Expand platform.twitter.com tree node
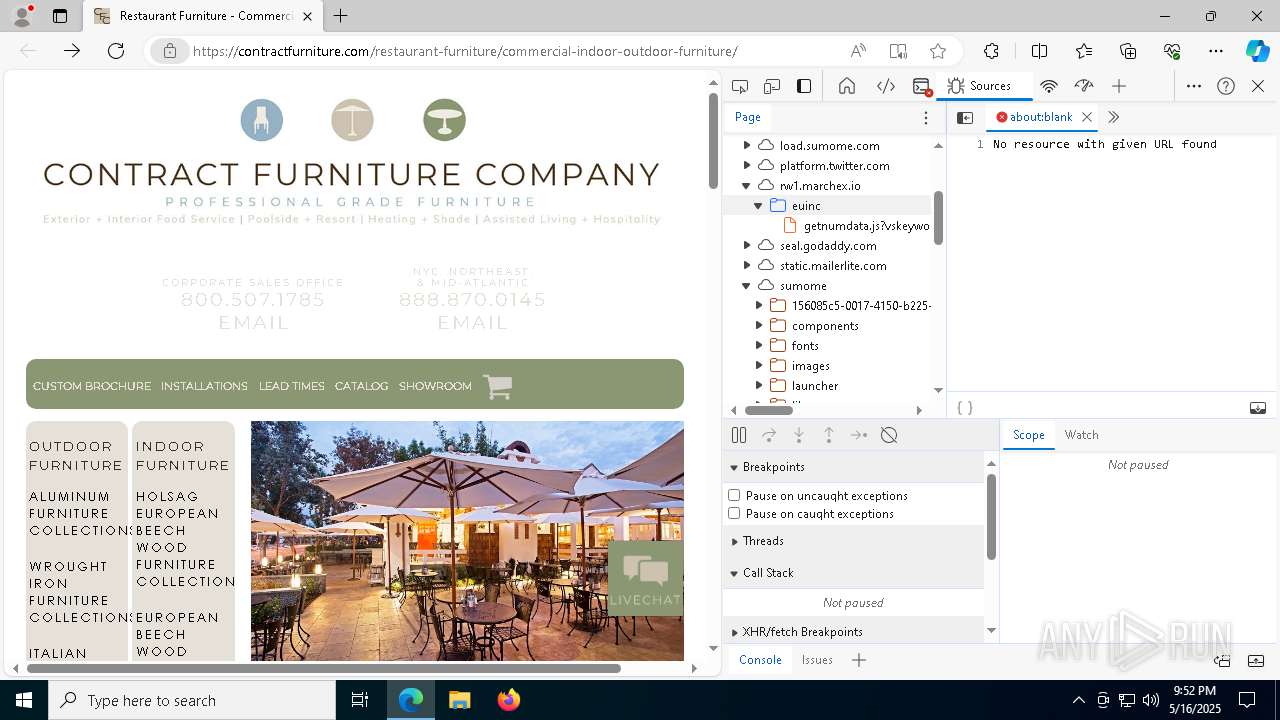The width and height of the screenshot is (1280, 720). [746, 165]
